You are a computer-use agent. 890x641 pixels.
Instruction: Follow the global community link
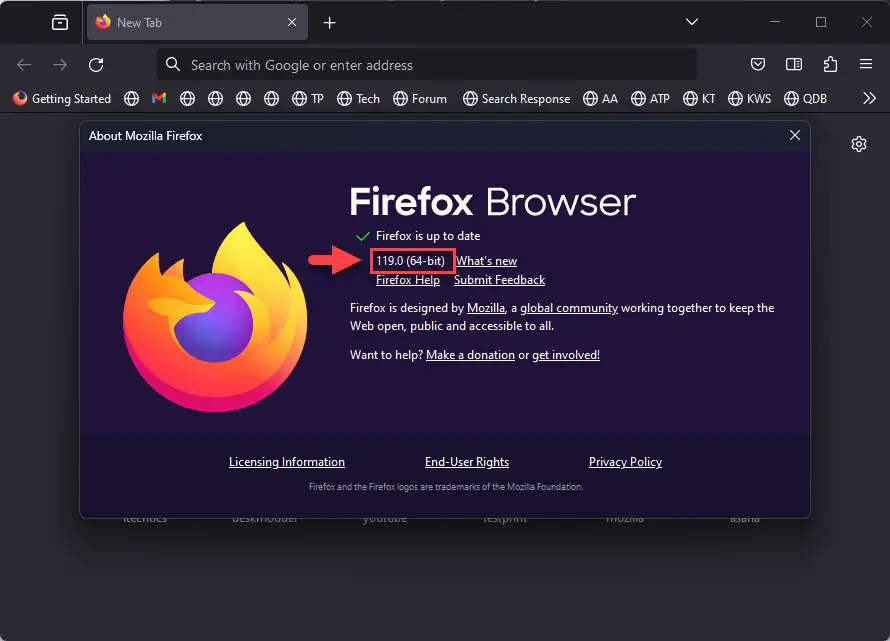[x=569, y=308]
